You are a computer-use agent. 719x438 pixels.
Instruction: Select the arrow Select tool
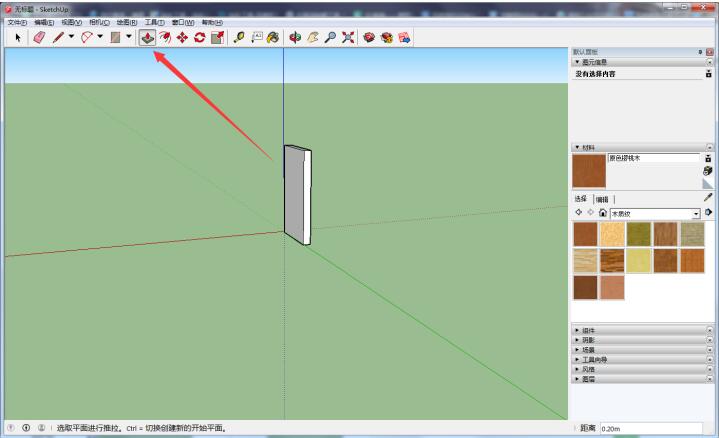(x=19, y=37)
